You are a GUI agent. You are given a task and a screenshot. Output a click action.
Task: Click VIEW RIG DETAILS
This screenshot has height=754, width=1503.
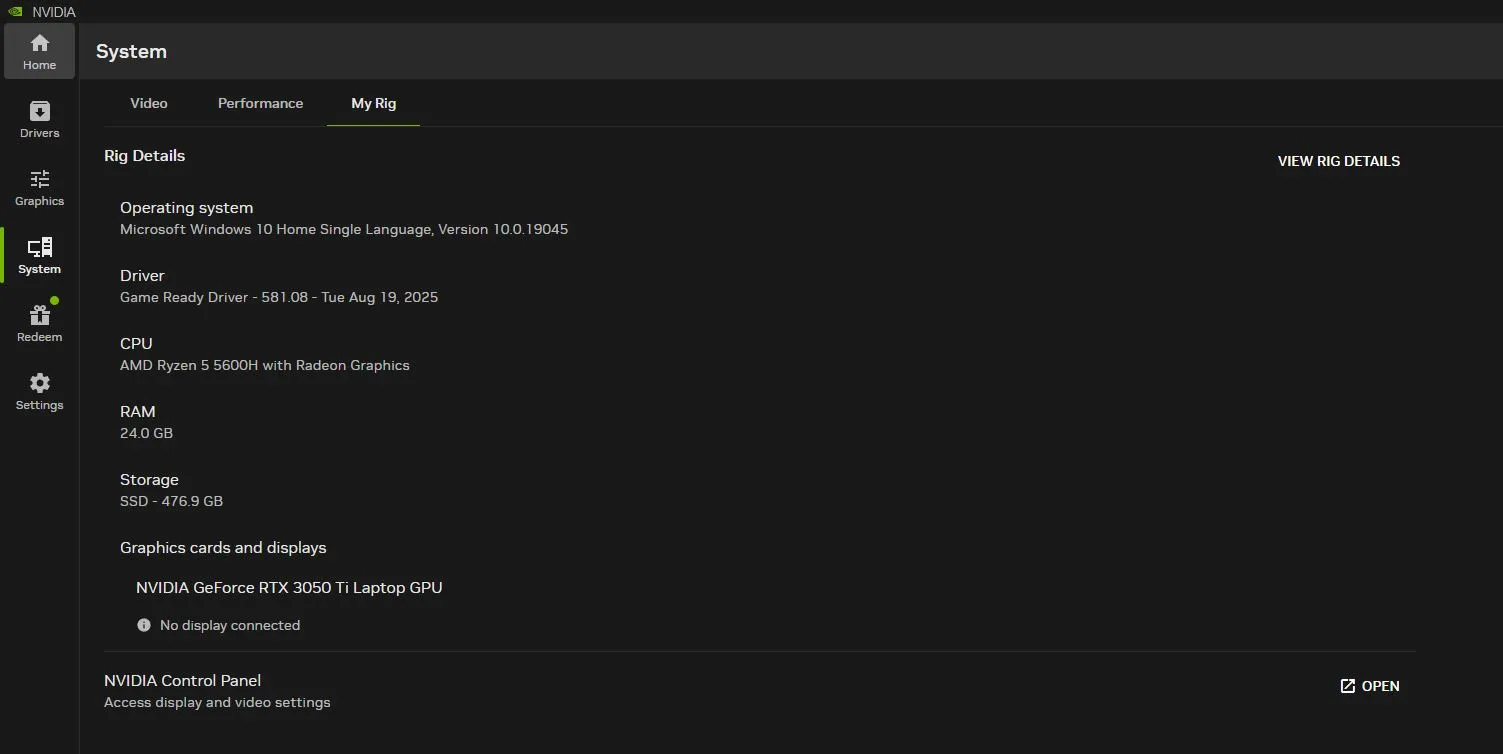click(x=1338, y=161)
